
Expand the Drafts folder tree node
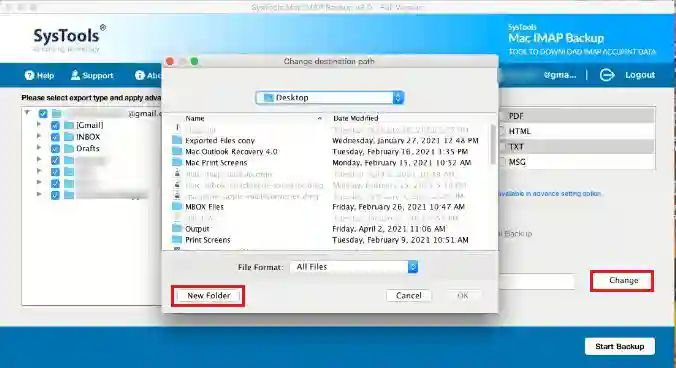click(x=39, y=148)
